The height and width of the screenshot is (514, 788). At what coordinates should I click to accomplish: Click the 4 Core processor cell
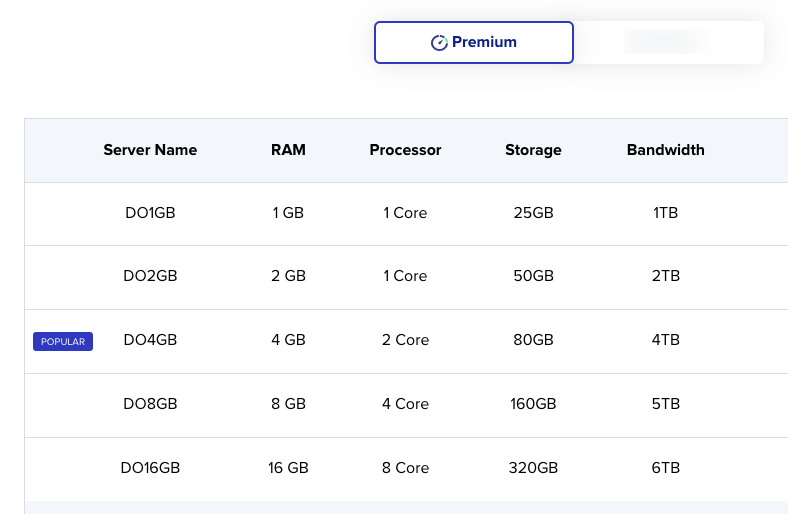coord(406,403)
